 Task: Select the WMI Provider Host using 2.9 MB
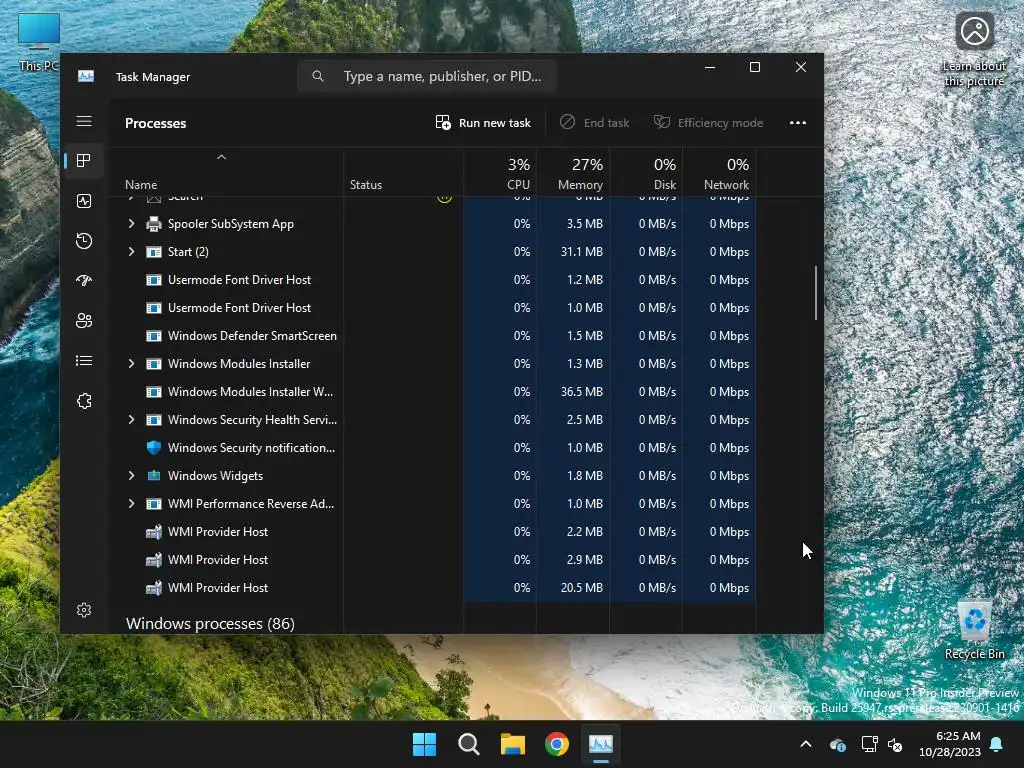(434, 560)
